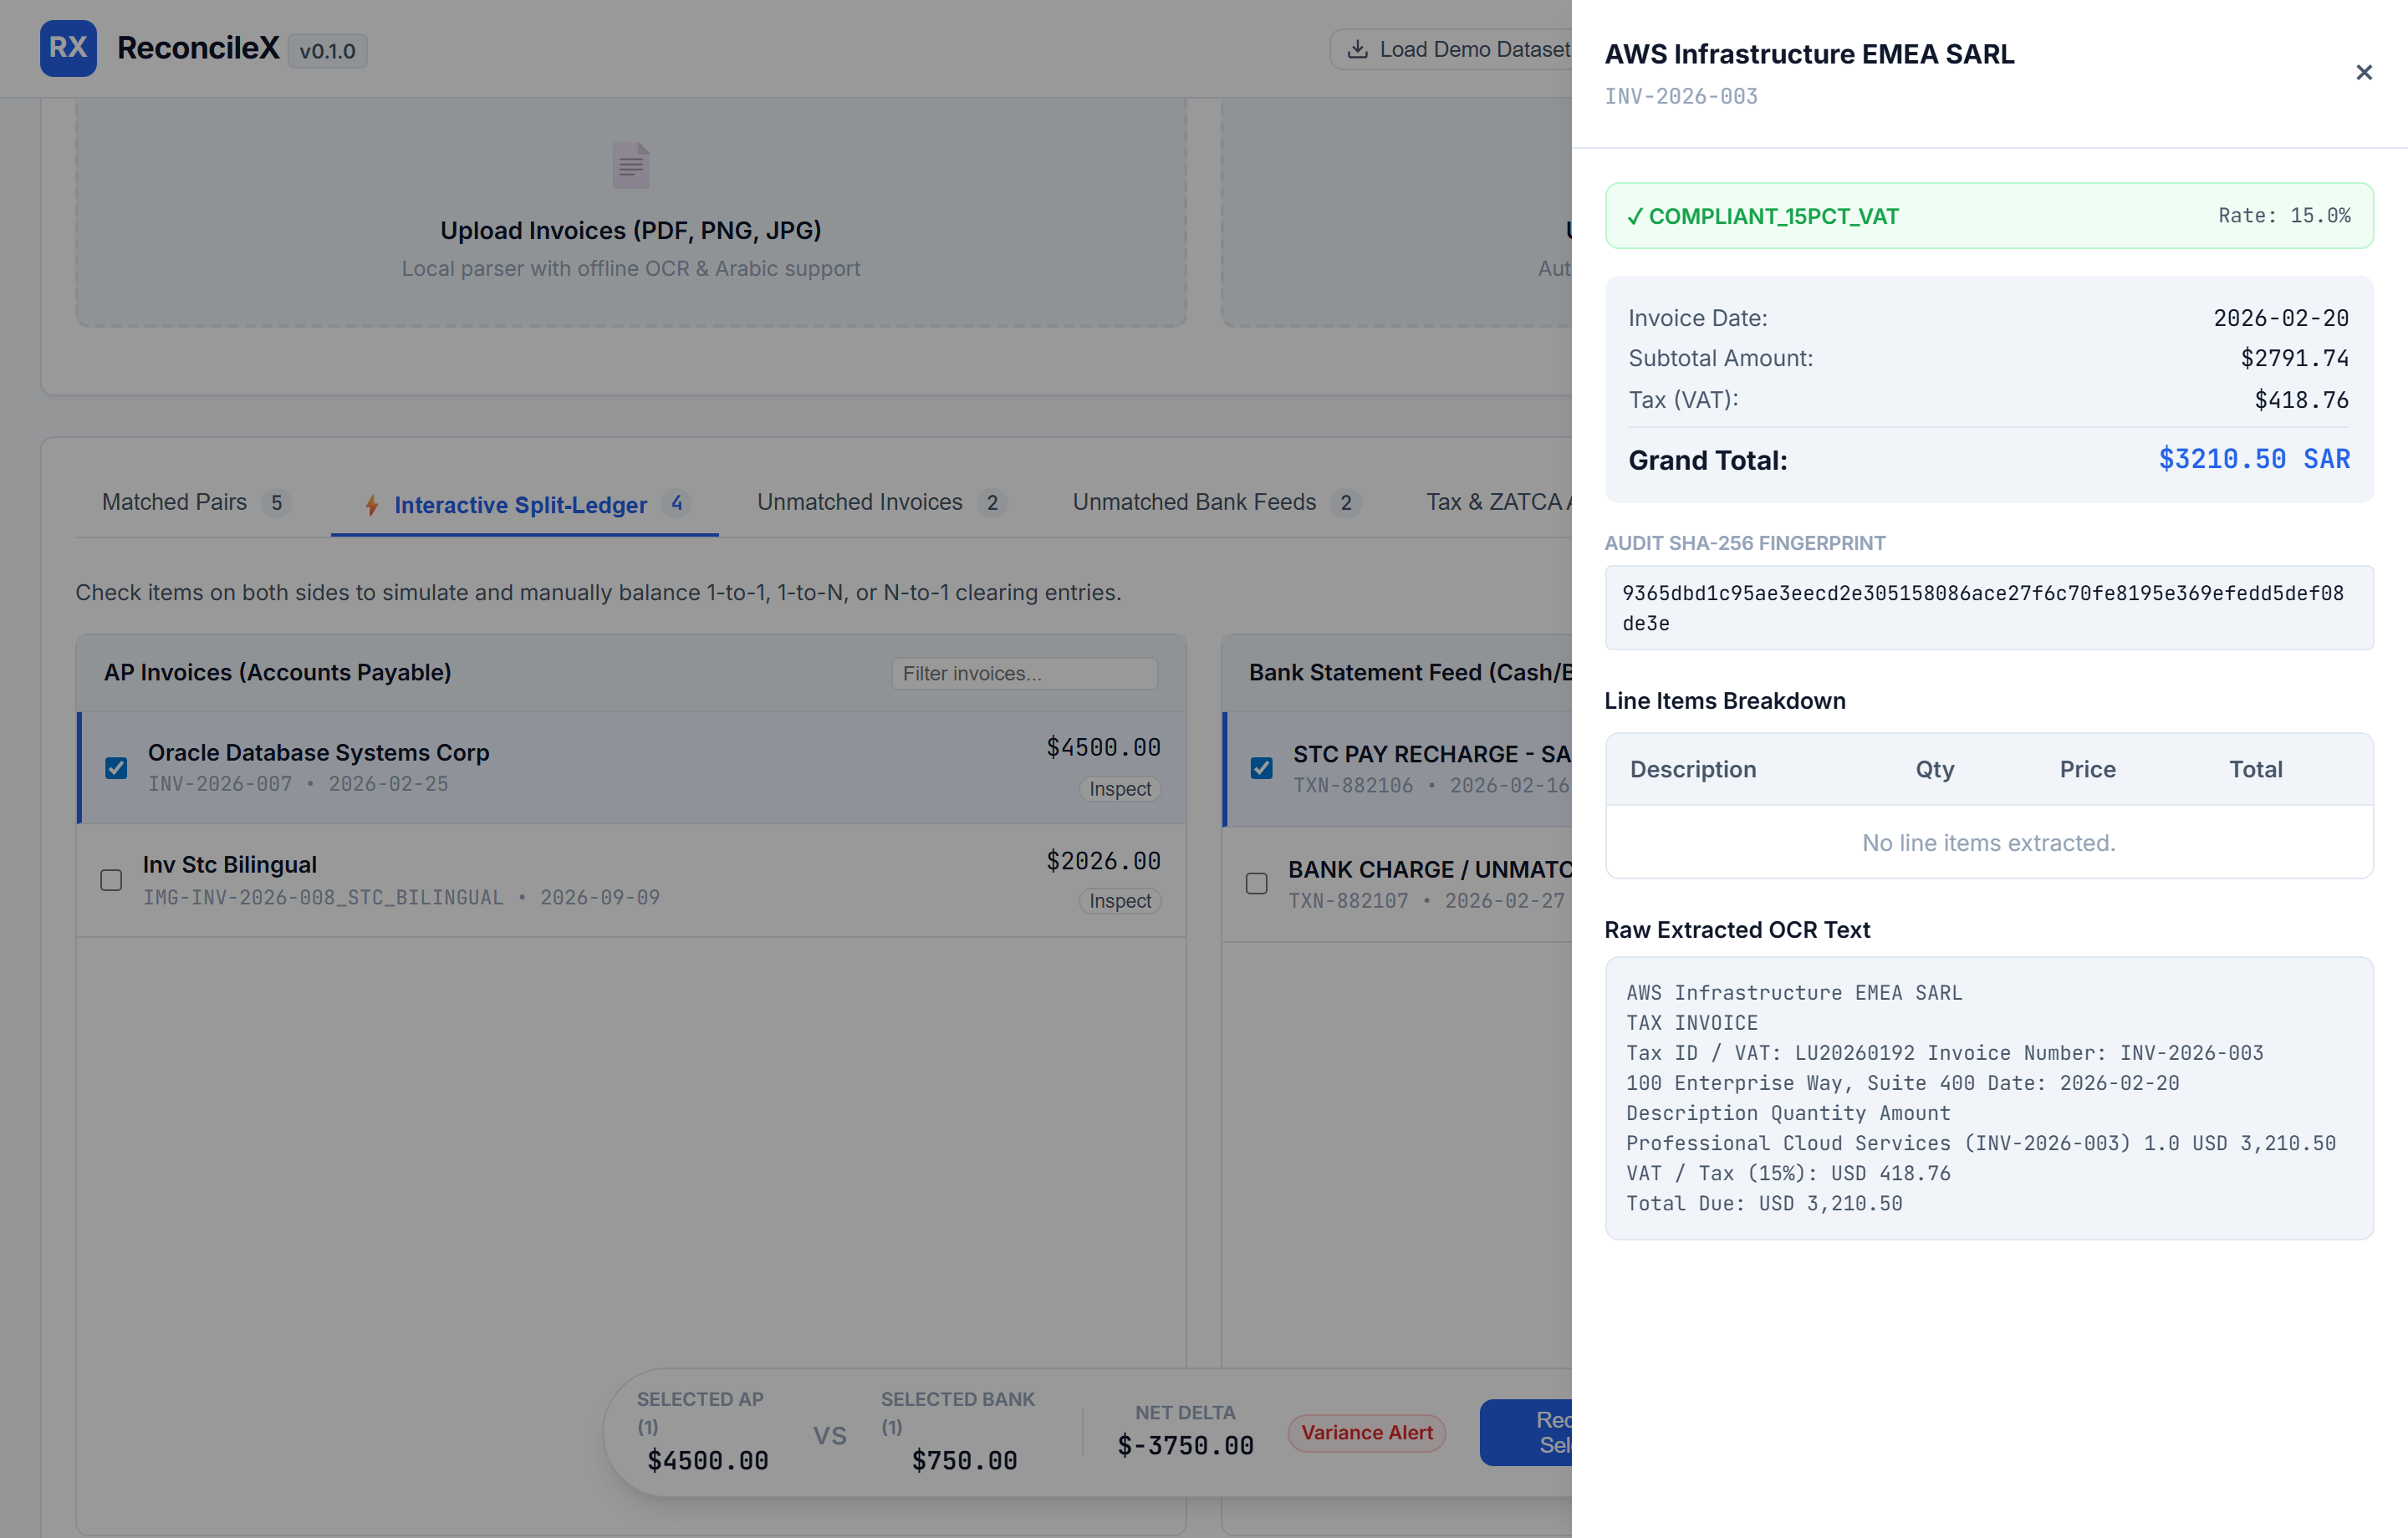Click the 'Total Due: USD 3,210.50' OCR line
The height and width of the screenshot is (1538, 2408).
(1764, 1203)
